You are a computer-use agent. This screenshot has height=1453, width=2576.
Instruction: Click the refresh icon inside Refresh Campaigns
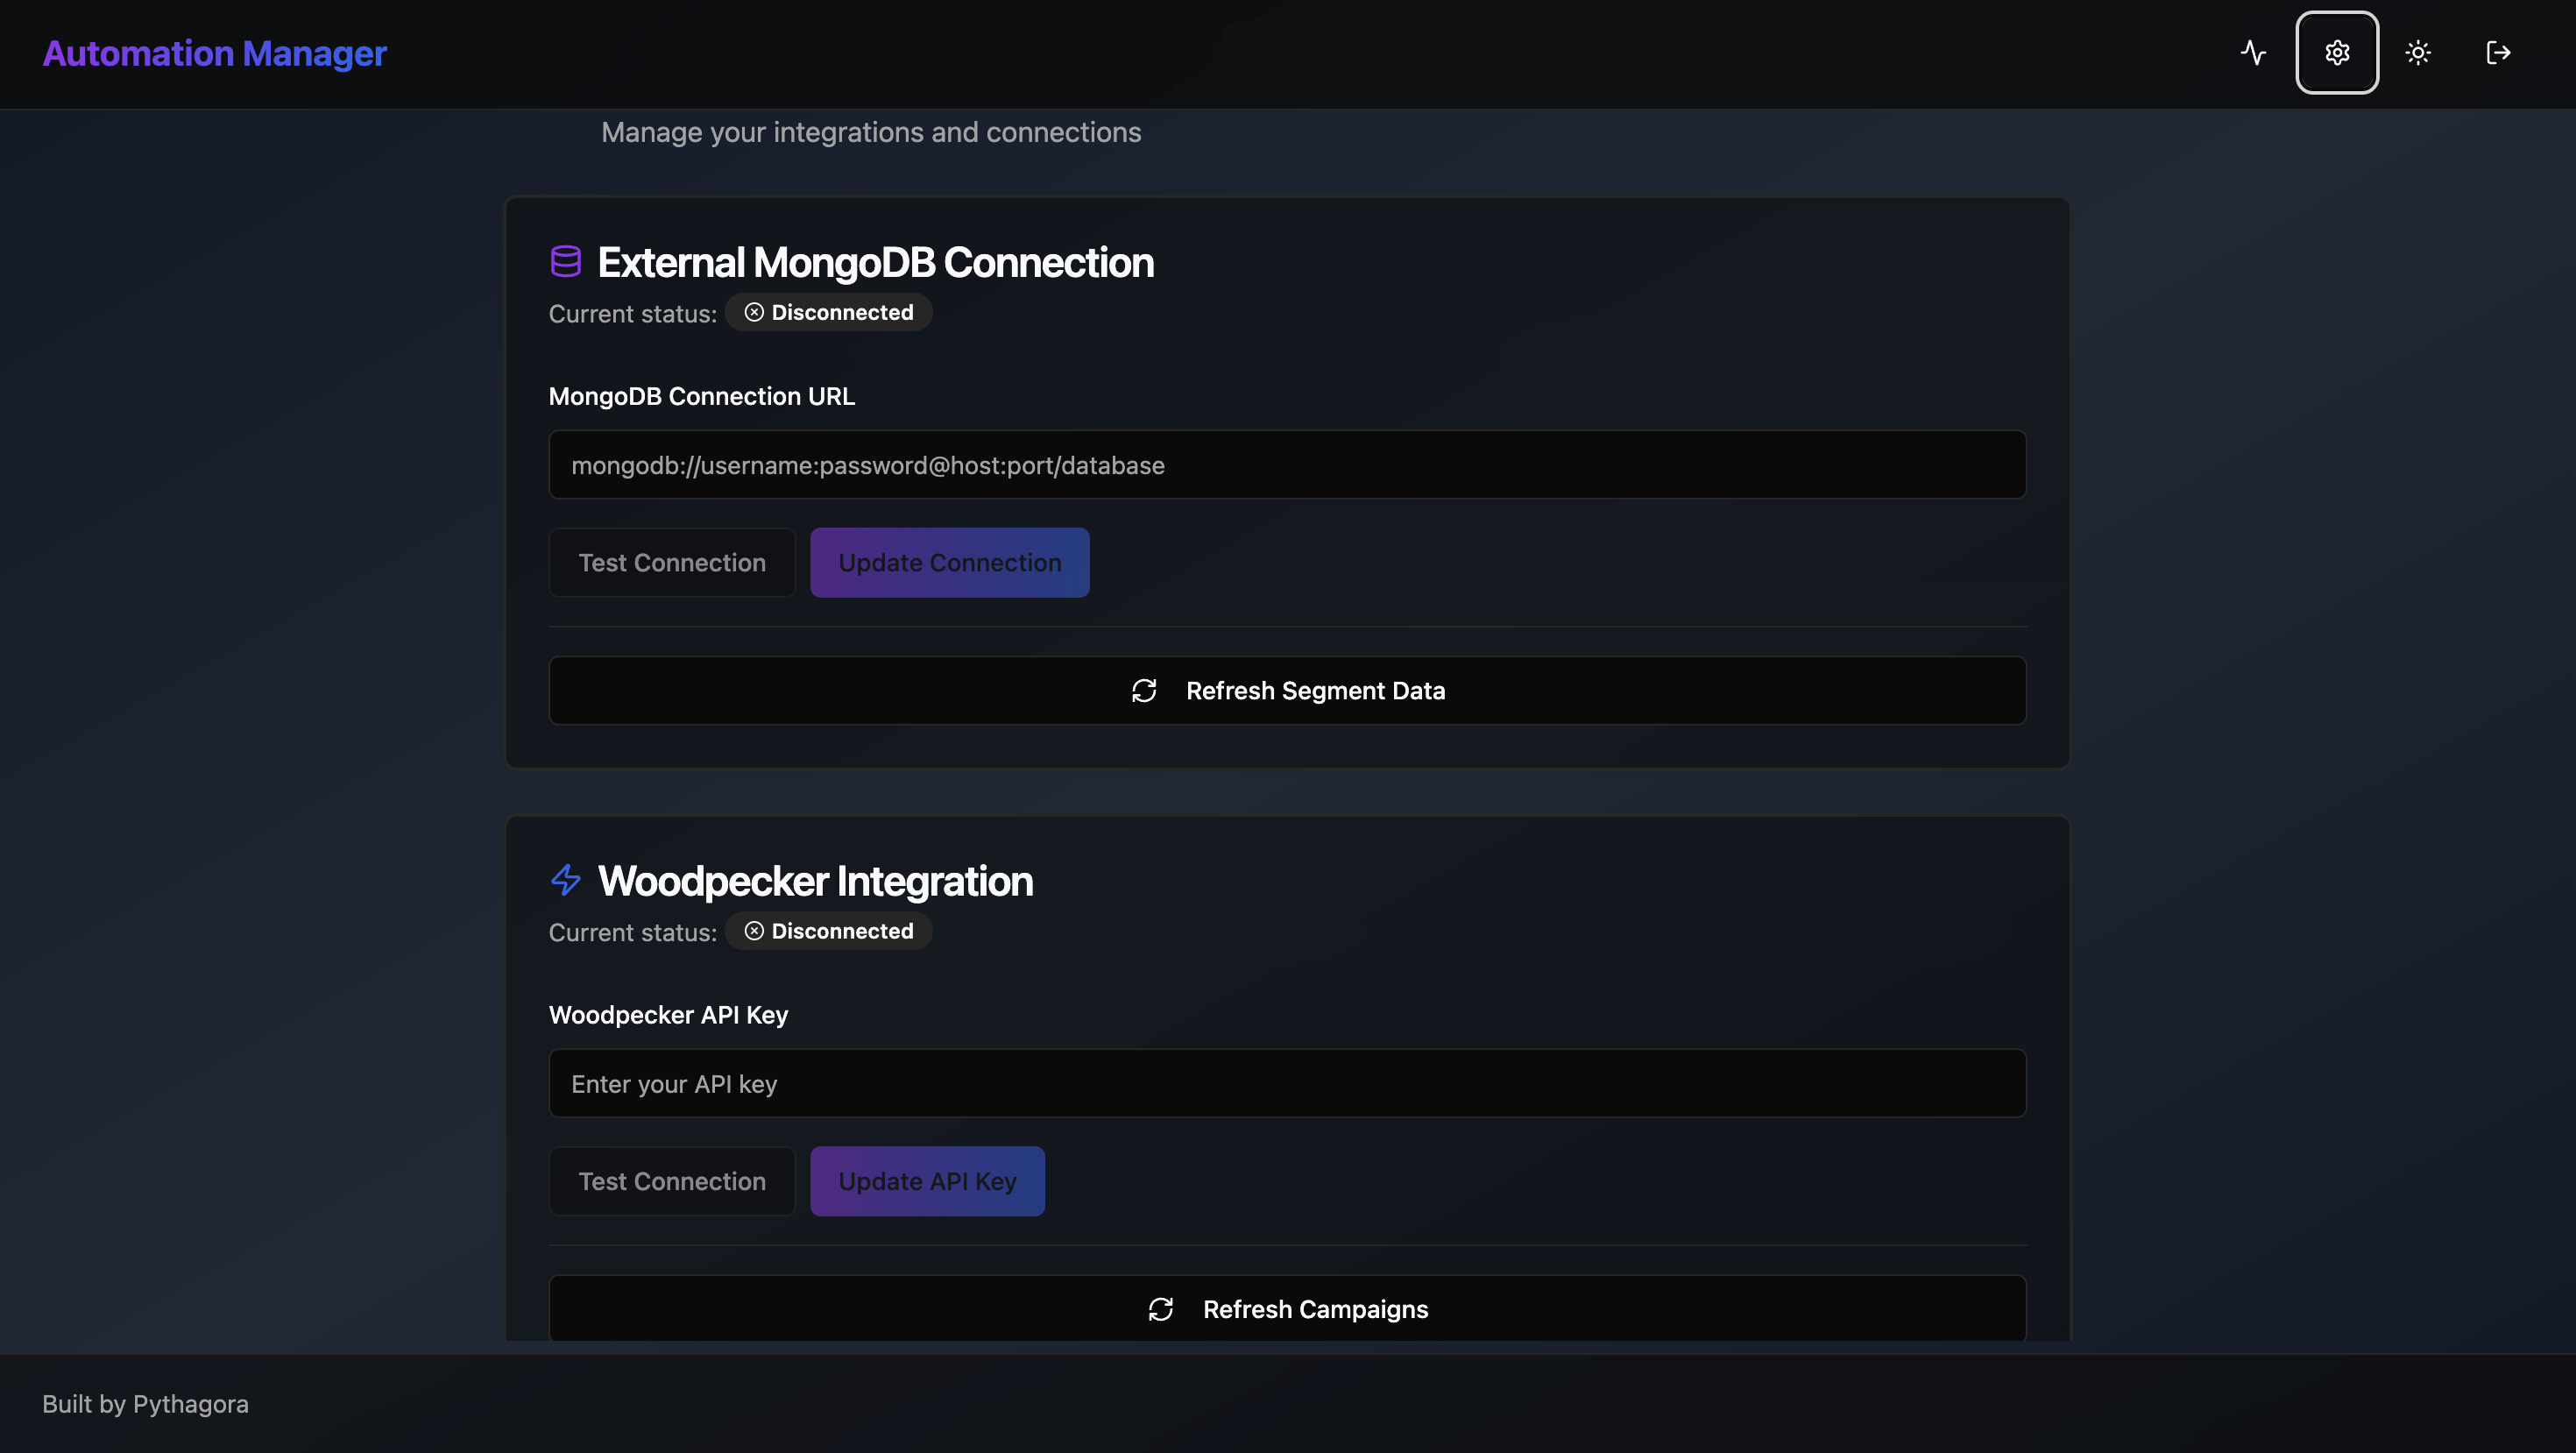1161,1309
